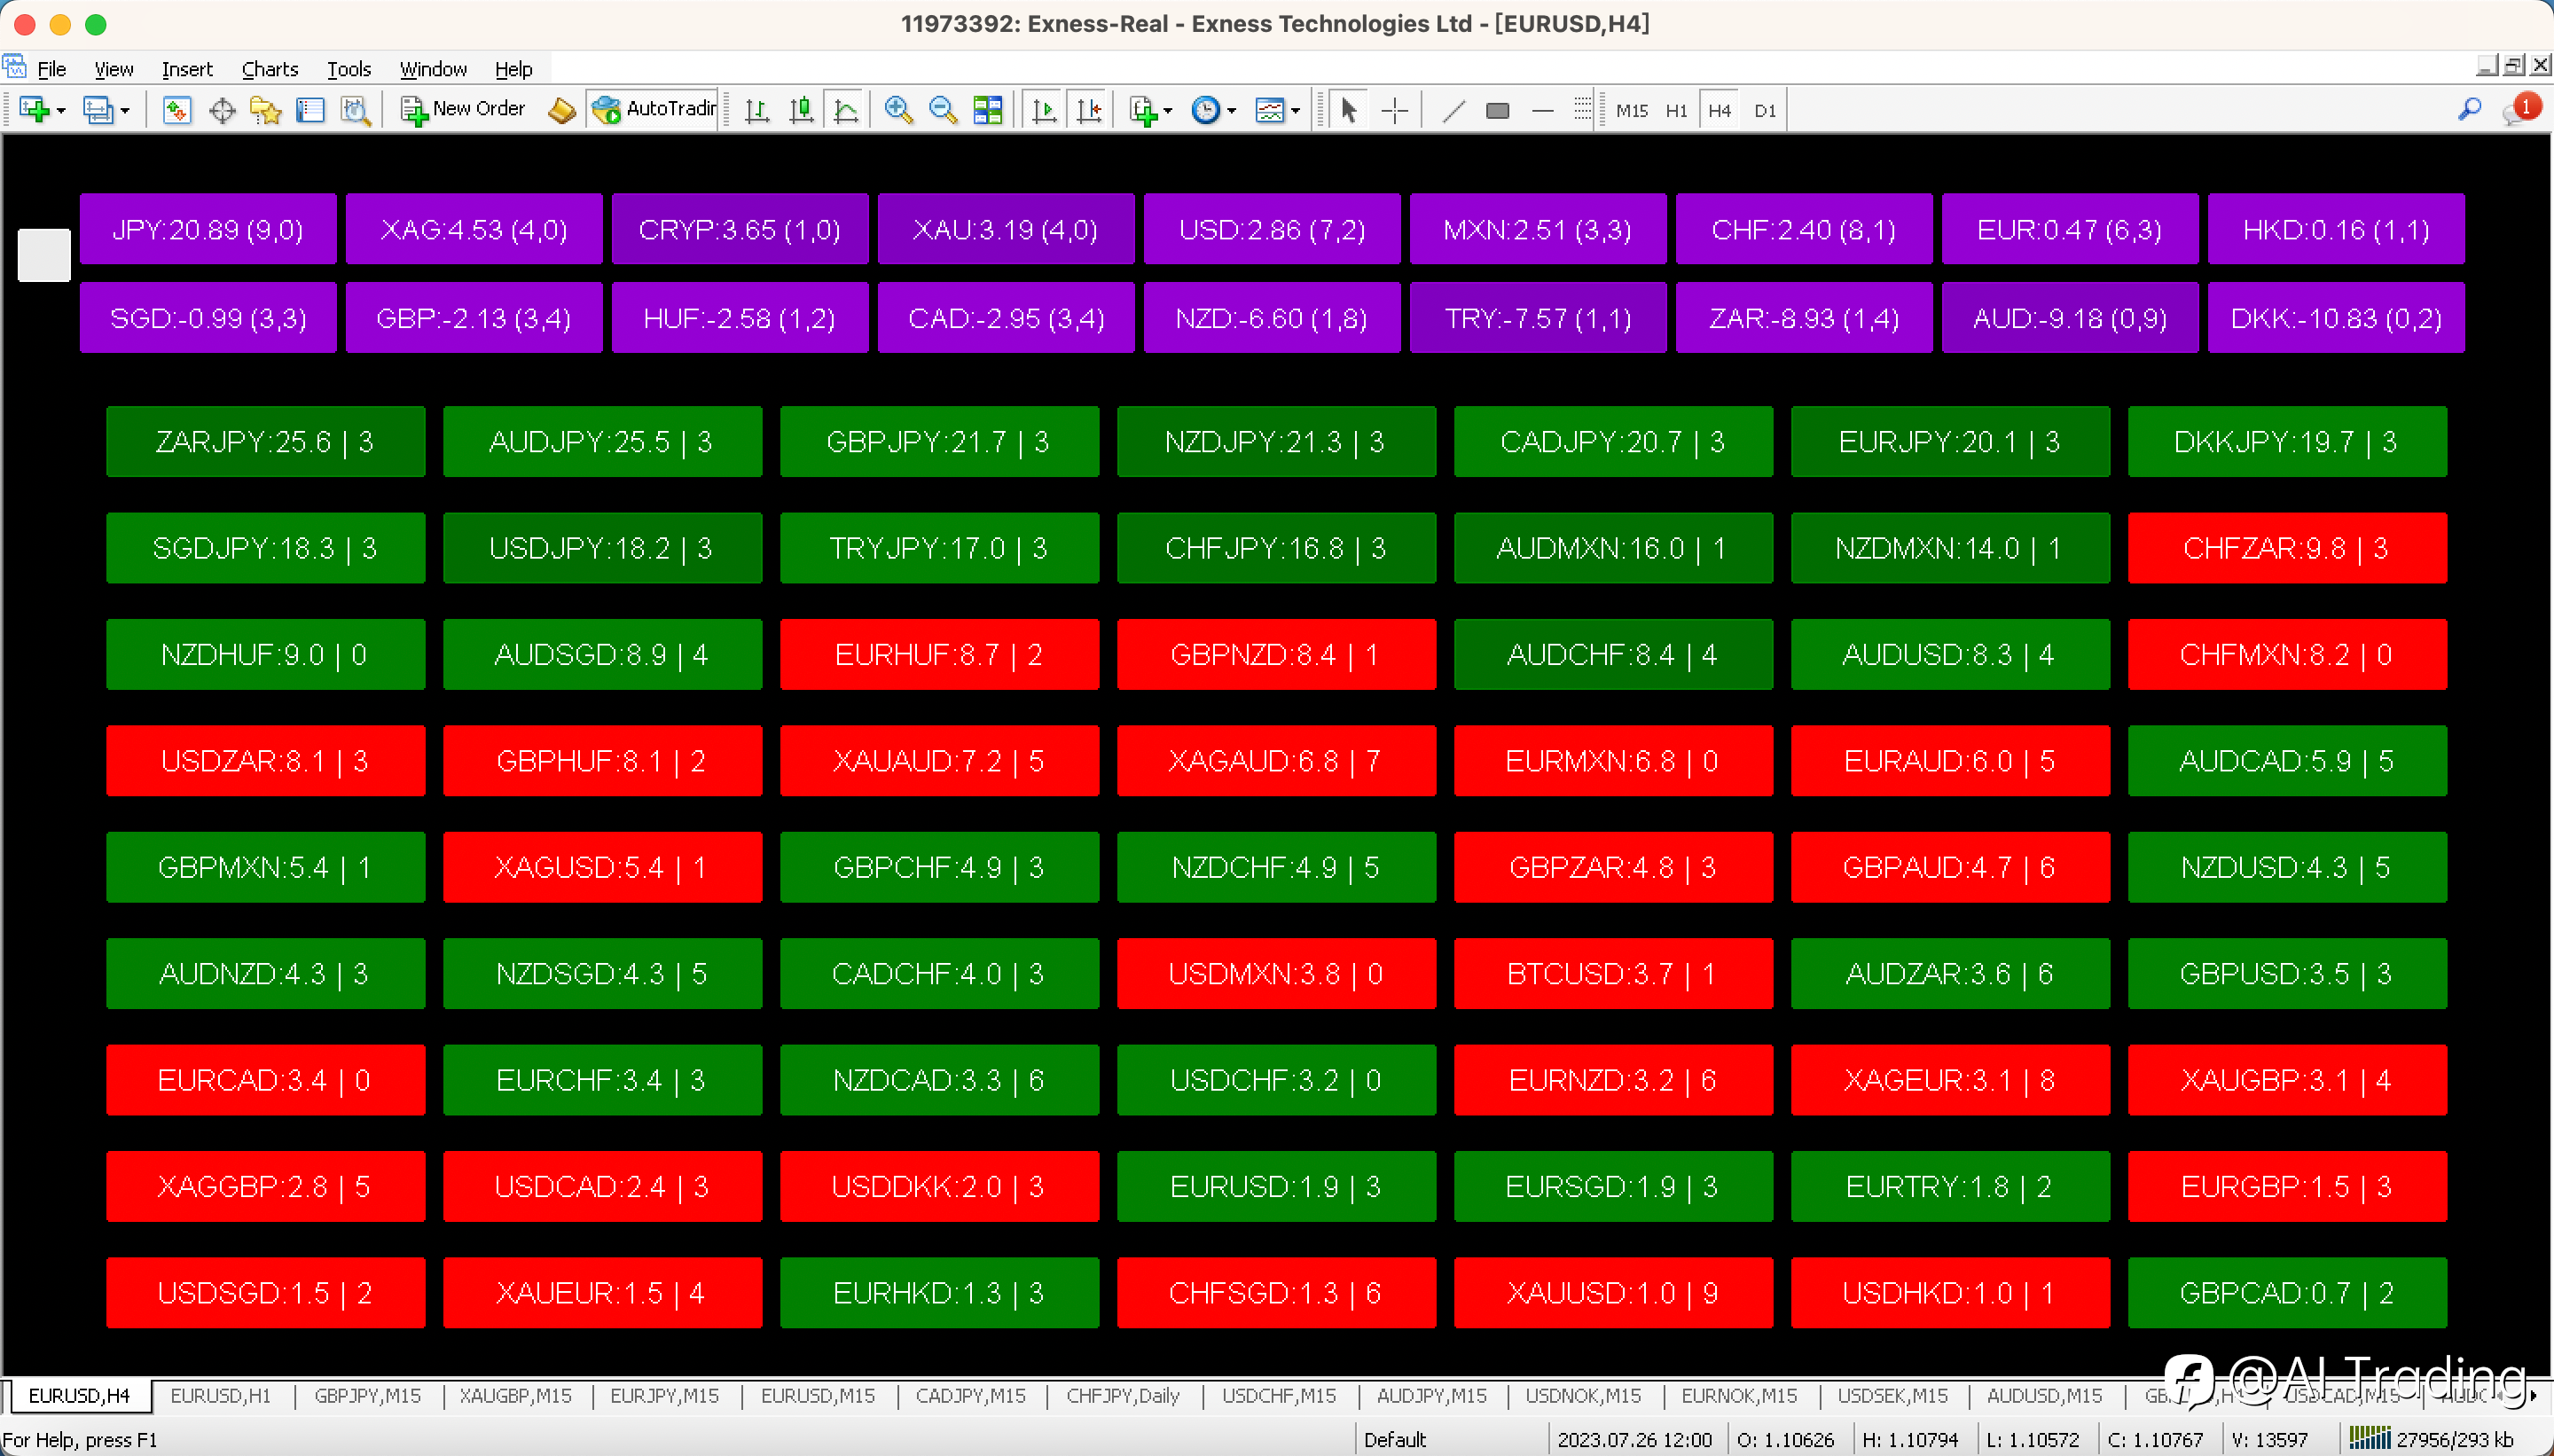Open the notifications chat bubble
Screen dimensions: 2554x1456
point(2520,110)
